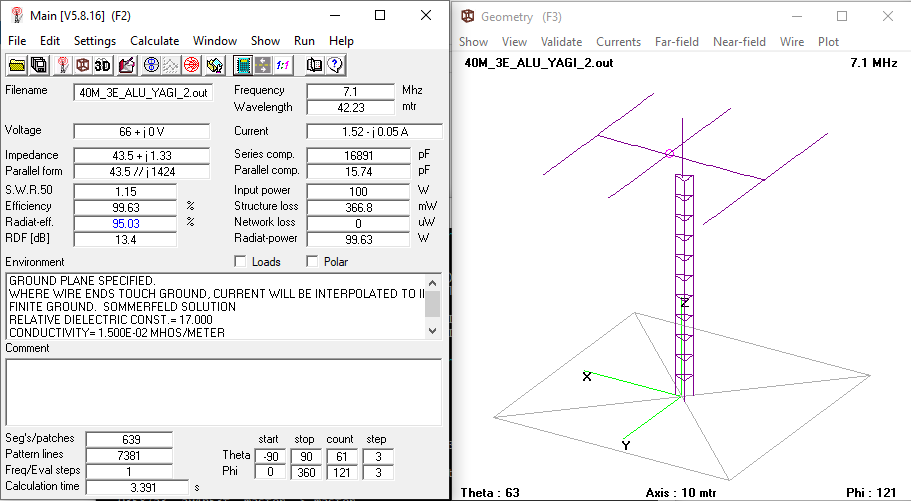
Task: Click the Frequency field showing 7.1
Action: click(350, 92)
